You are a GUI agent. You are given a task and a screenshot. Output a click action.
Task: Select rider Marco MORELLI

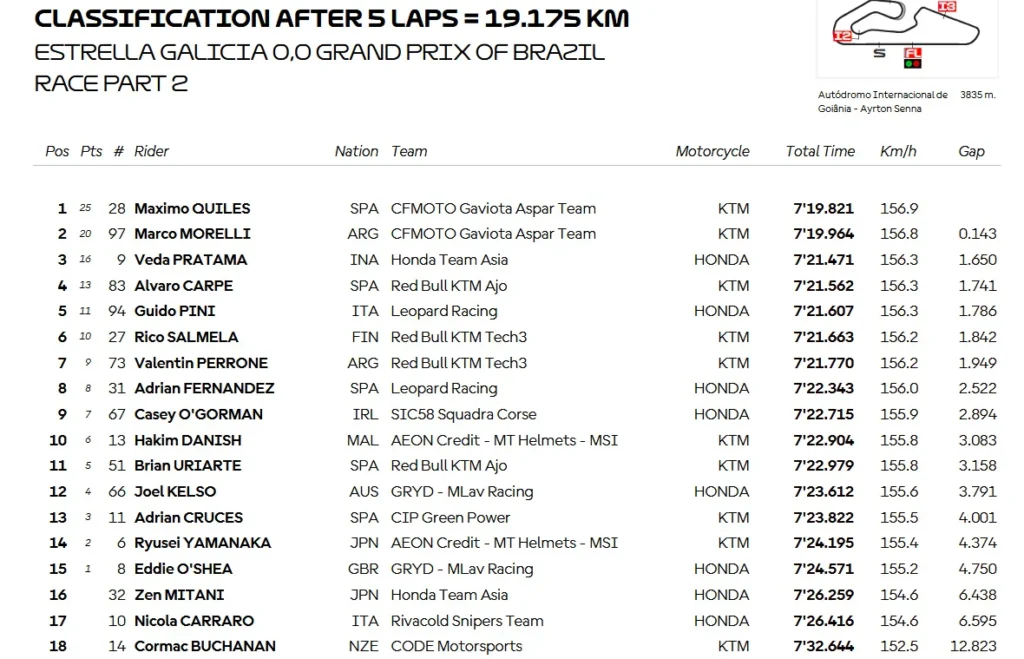click(x=192, y=234)
